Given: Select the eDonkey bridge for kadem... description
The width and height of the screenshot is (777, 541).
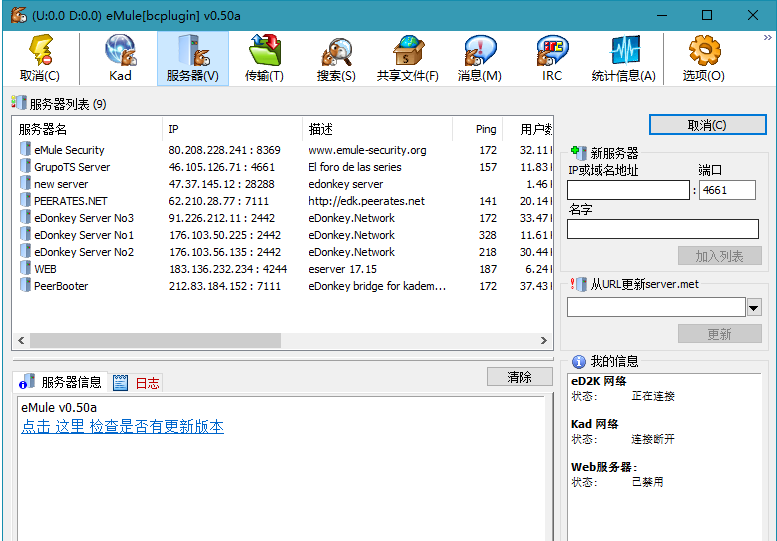Looking at the screenshot, I should point(377,286).
